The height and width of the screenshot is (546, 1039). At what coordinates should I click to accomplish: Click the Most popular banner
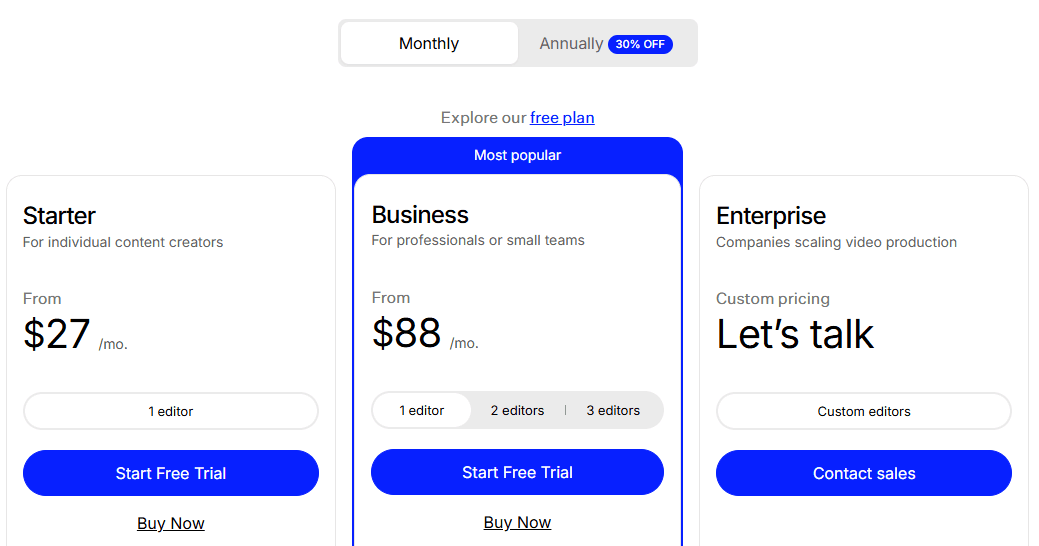coord(517,155)
